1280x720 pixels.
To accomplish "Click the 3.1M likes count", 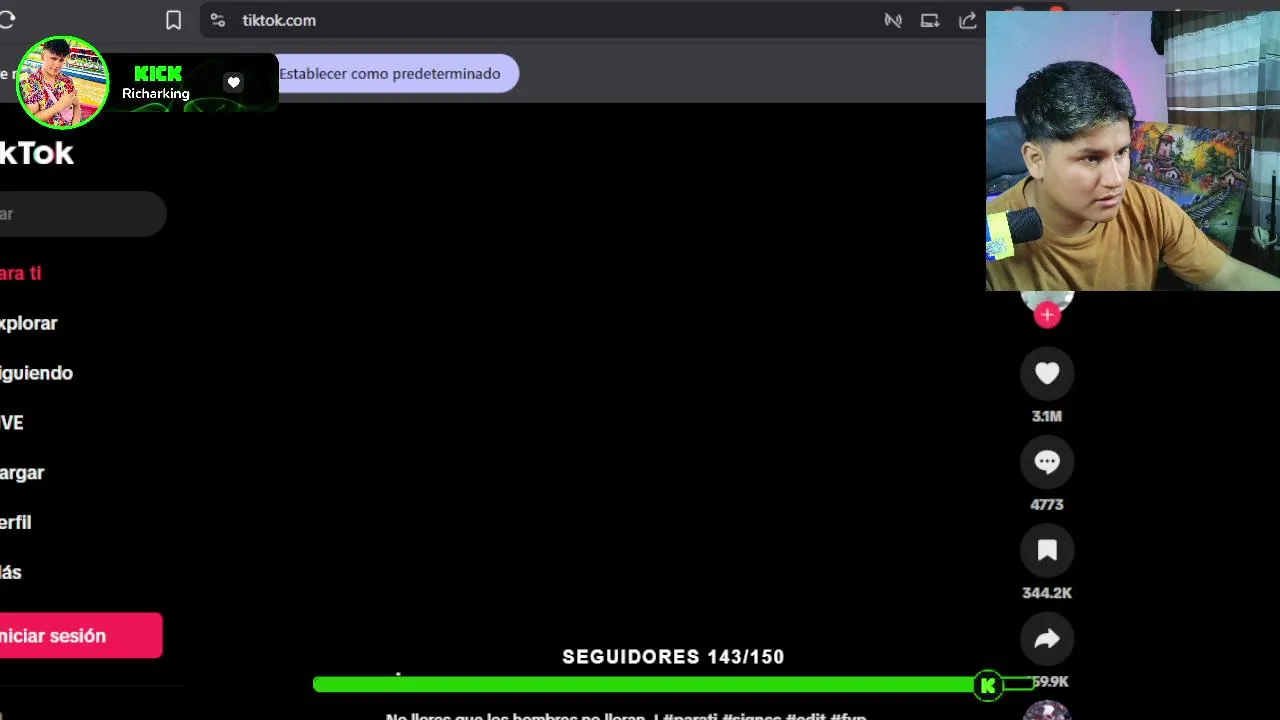I will point(1047,416).
